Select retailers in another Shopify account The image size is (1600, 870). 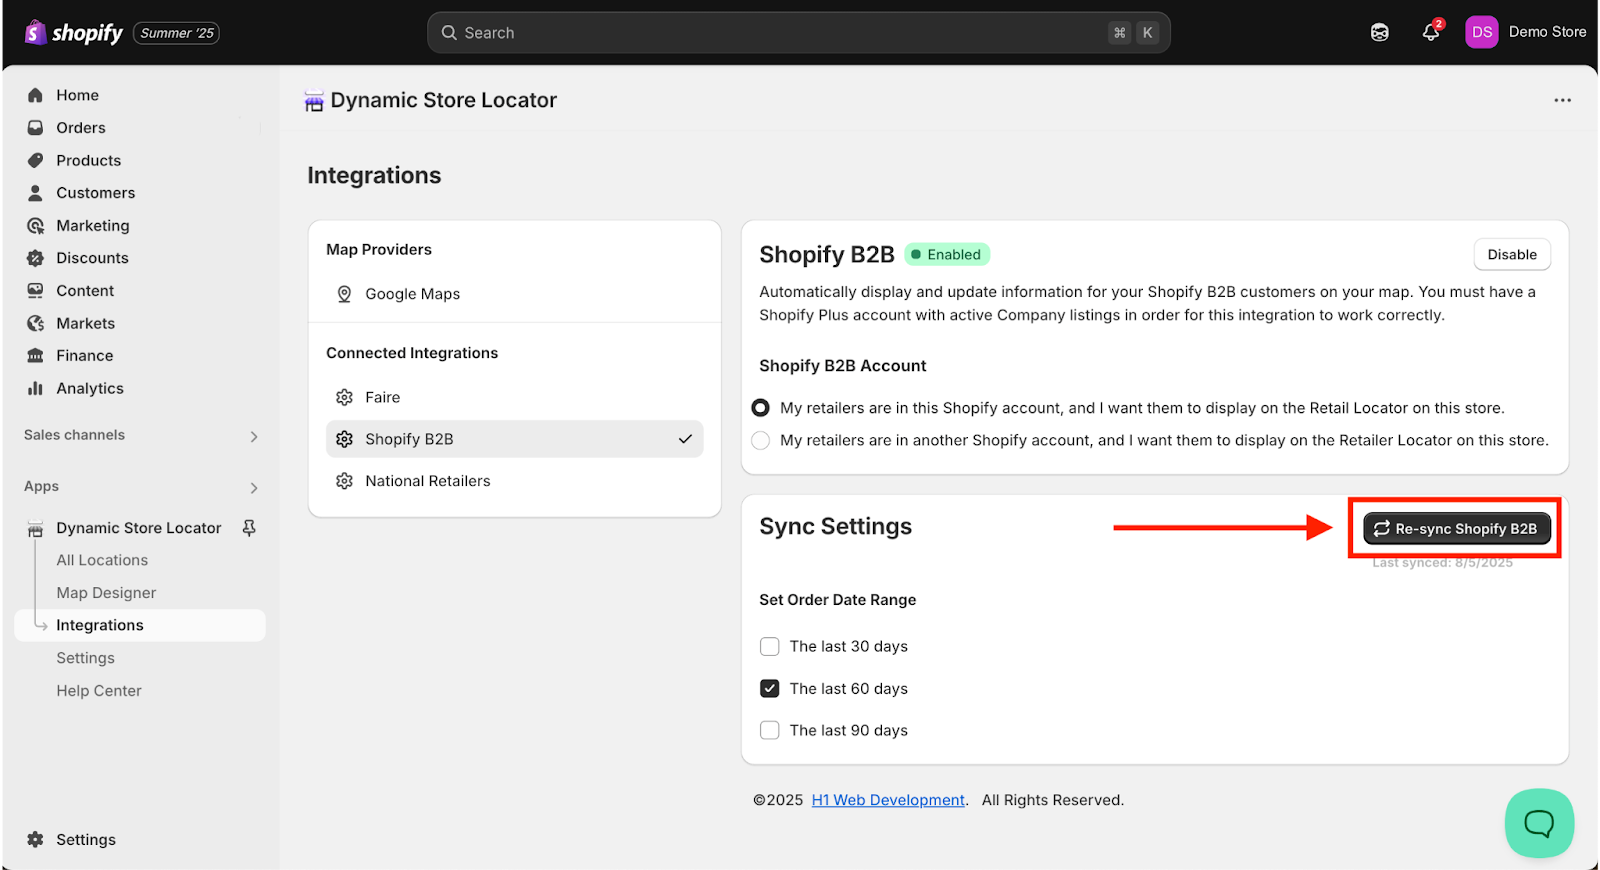pyautogui.click(x=761, y=440)
